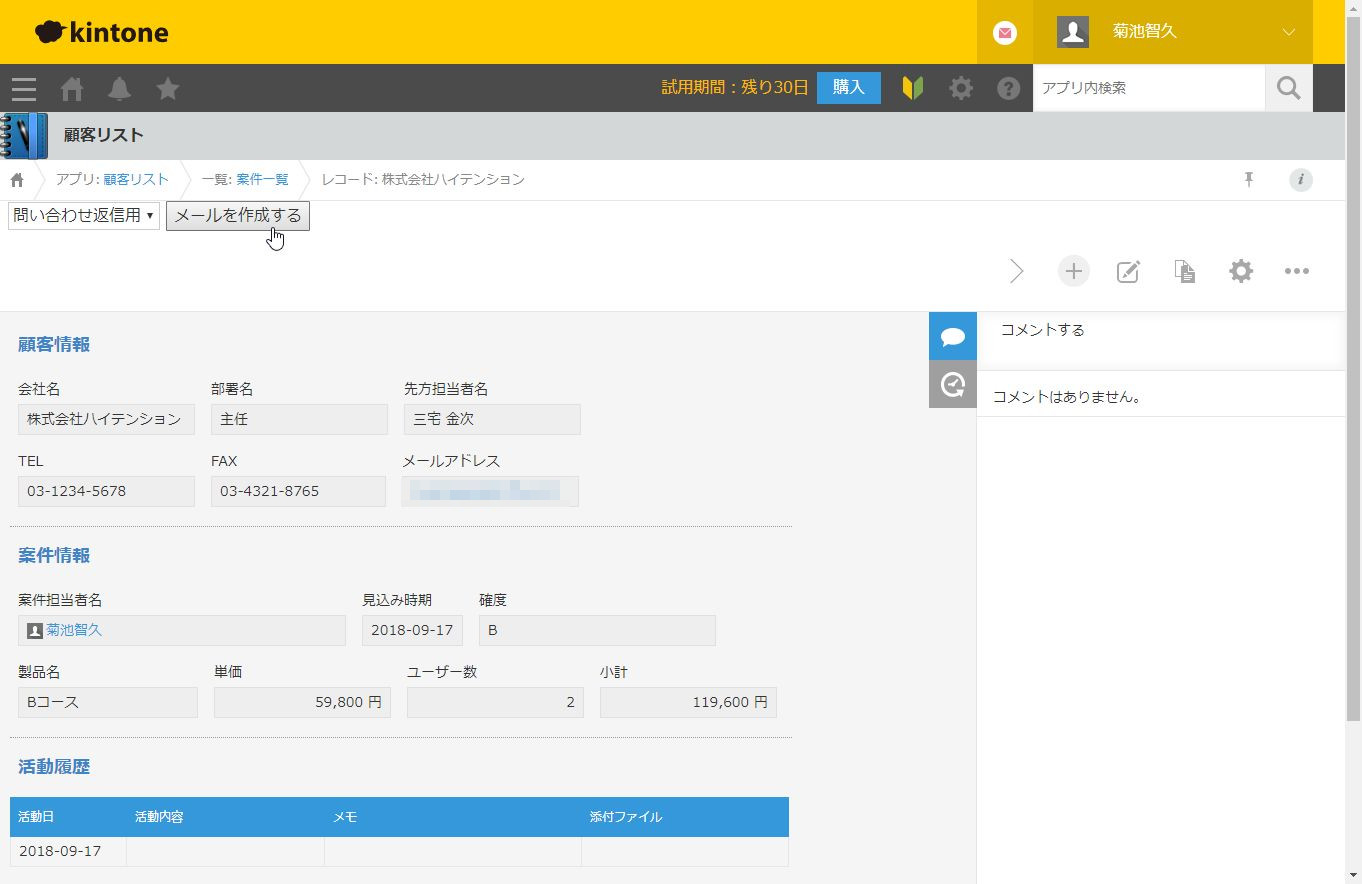Expand the 問い合わせ返信用 template dropdown
Viewport: 1362px width, 884px height.
pos(84,216)
